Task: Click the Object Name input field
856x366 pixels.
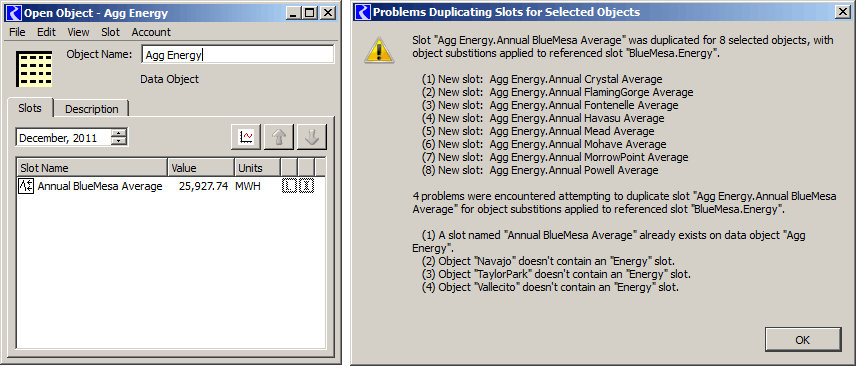Action: (238, 55)
